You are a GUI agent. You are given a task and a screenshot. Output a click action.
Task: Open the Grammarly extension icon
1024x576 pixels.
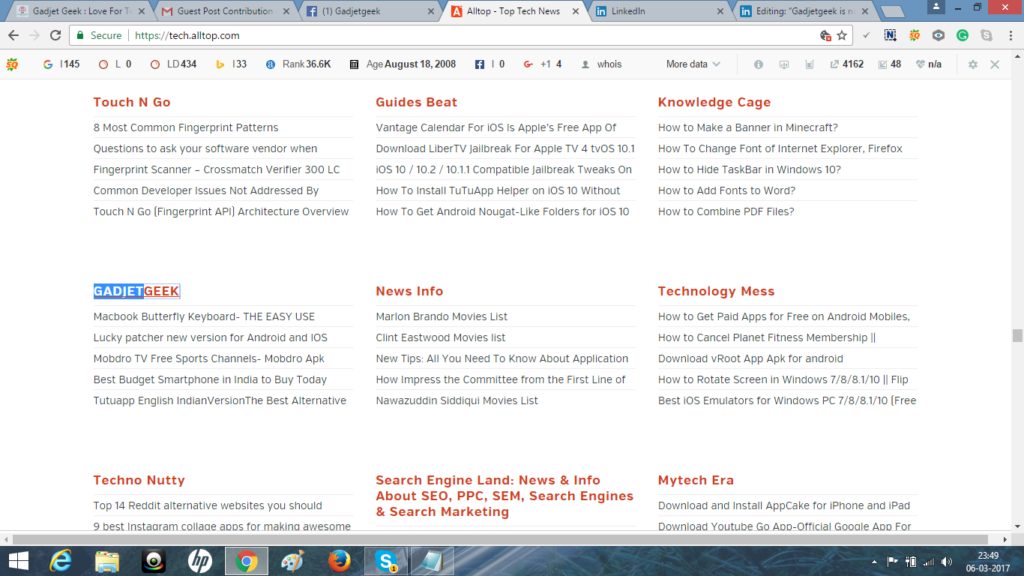point(963,35)
